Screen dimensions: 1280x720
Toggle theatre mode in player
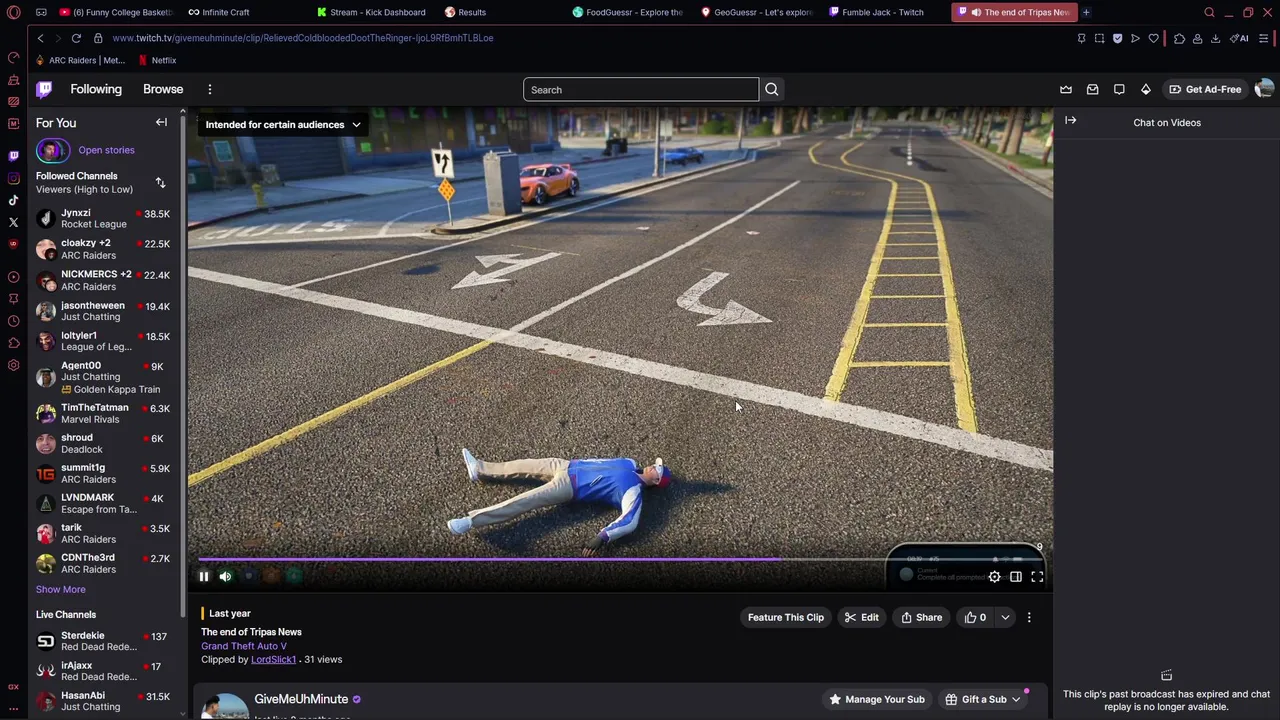point(1015,577)
